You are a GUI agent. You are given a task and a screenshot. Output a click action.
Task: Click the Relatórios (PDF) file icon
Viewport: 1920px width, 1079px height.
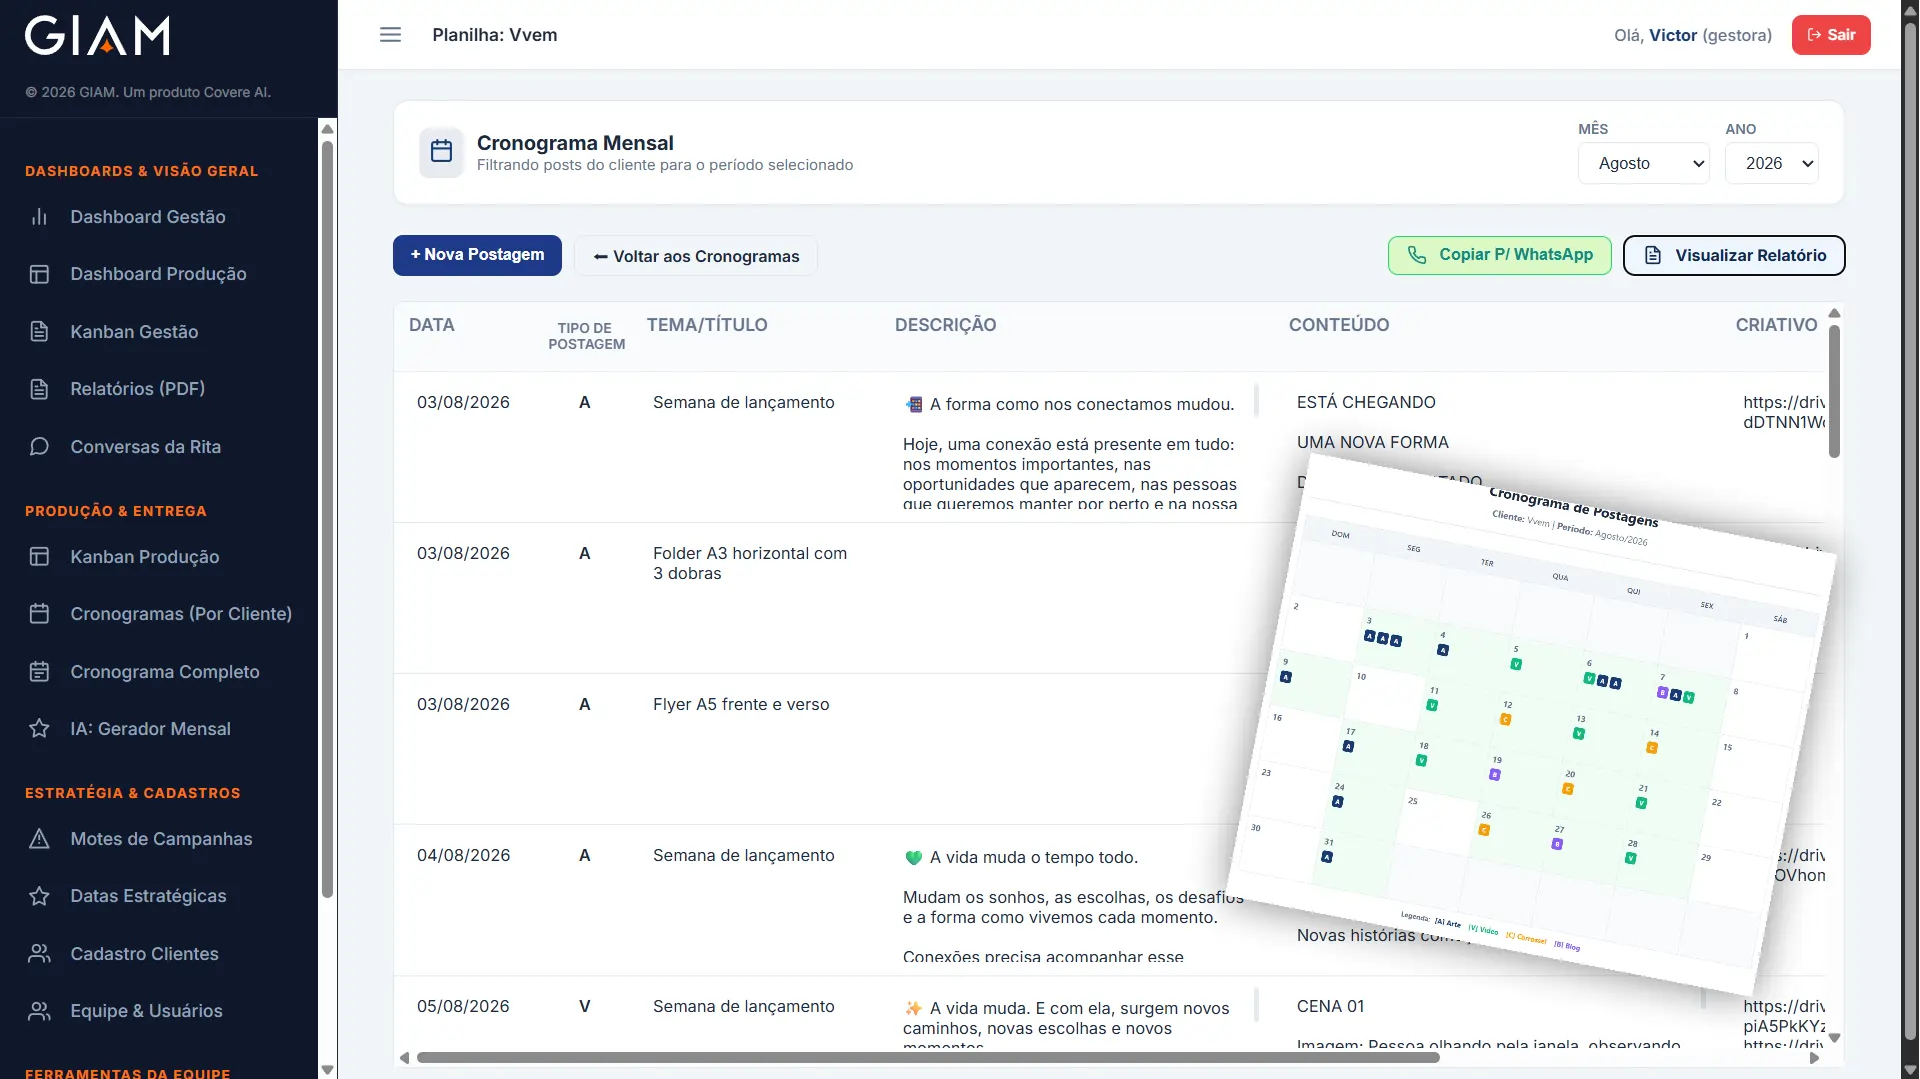pyautogui.click(x=39, y=389)
